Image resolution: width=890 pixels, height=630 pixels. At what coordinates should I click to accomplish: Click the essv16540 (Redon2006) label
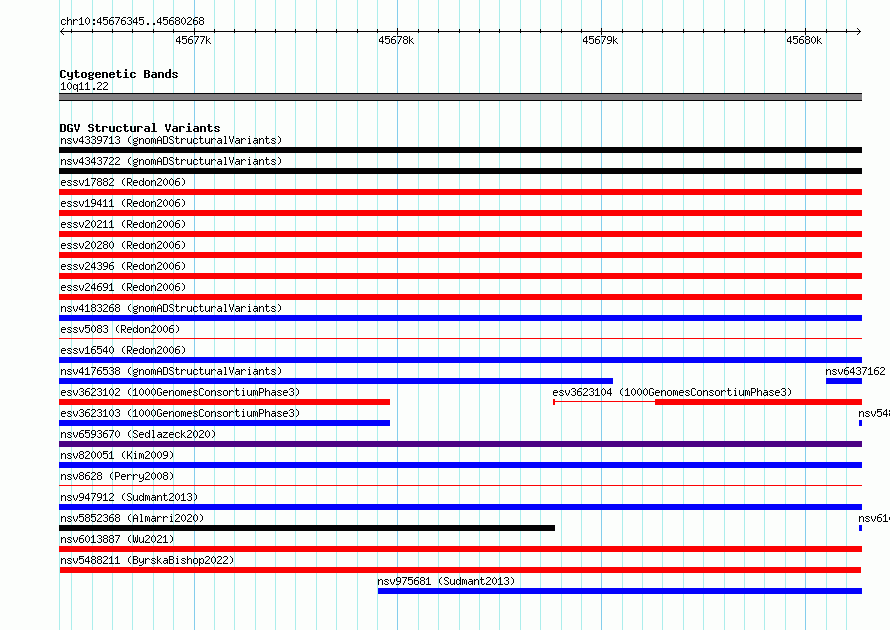tap(123, 350)
